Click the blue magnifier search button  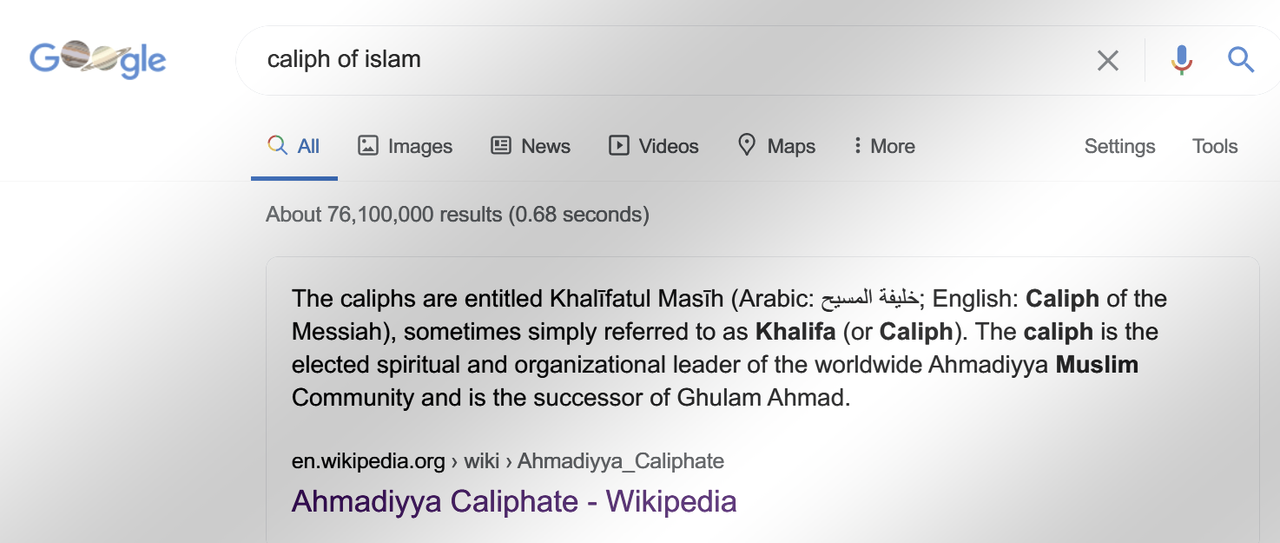pyautogui.click(x=1240, y=61)
